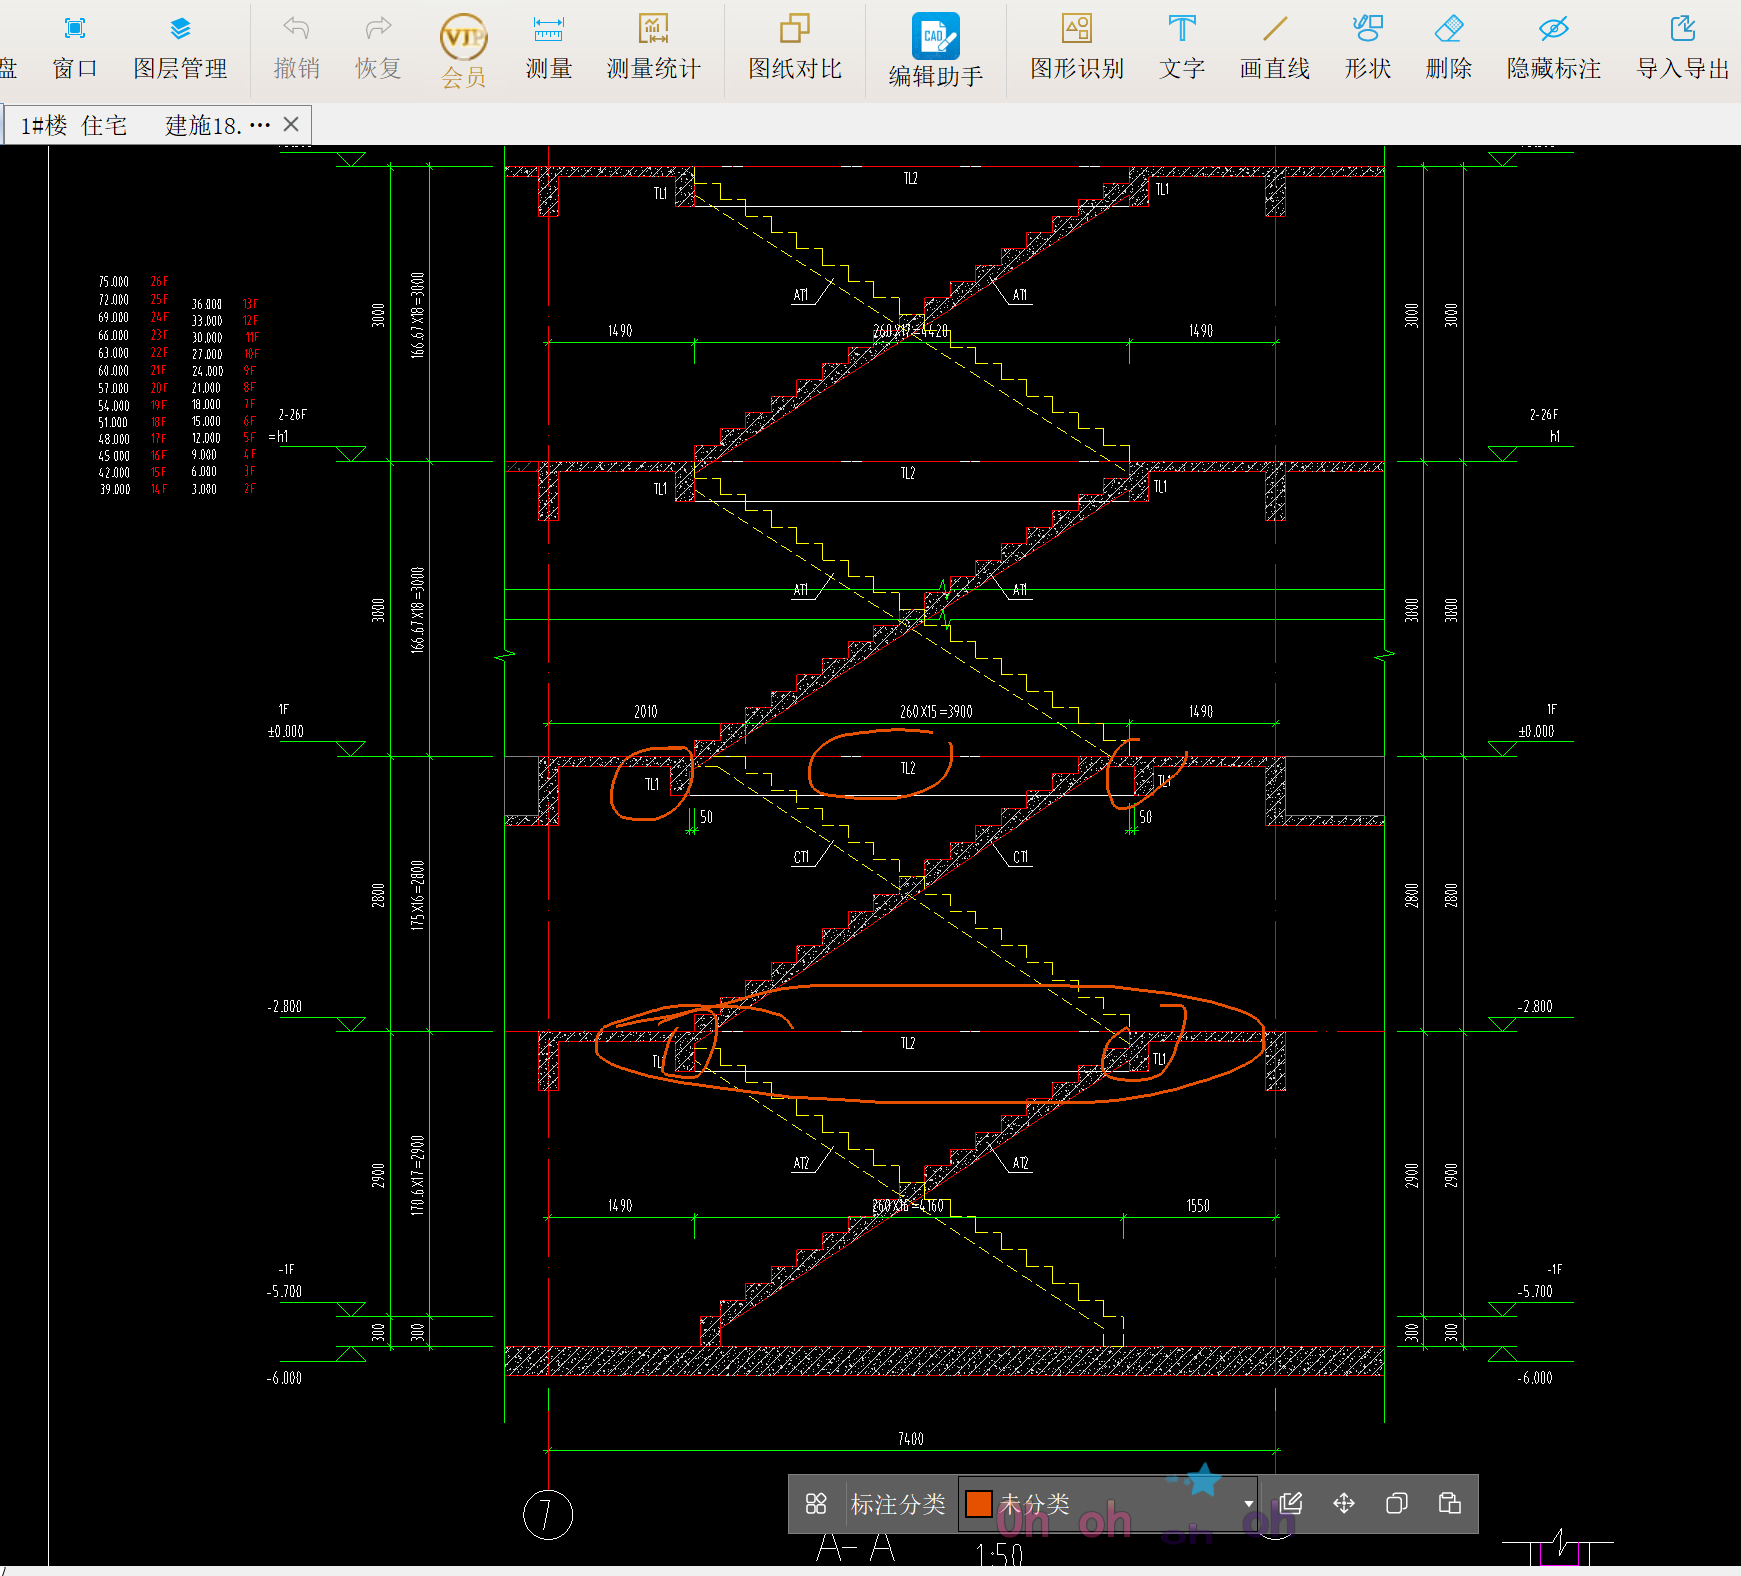This screenshot has width=1741, height=1576.
Task: Select the 删除 eraser tool
Action: tap(1449, 47)
